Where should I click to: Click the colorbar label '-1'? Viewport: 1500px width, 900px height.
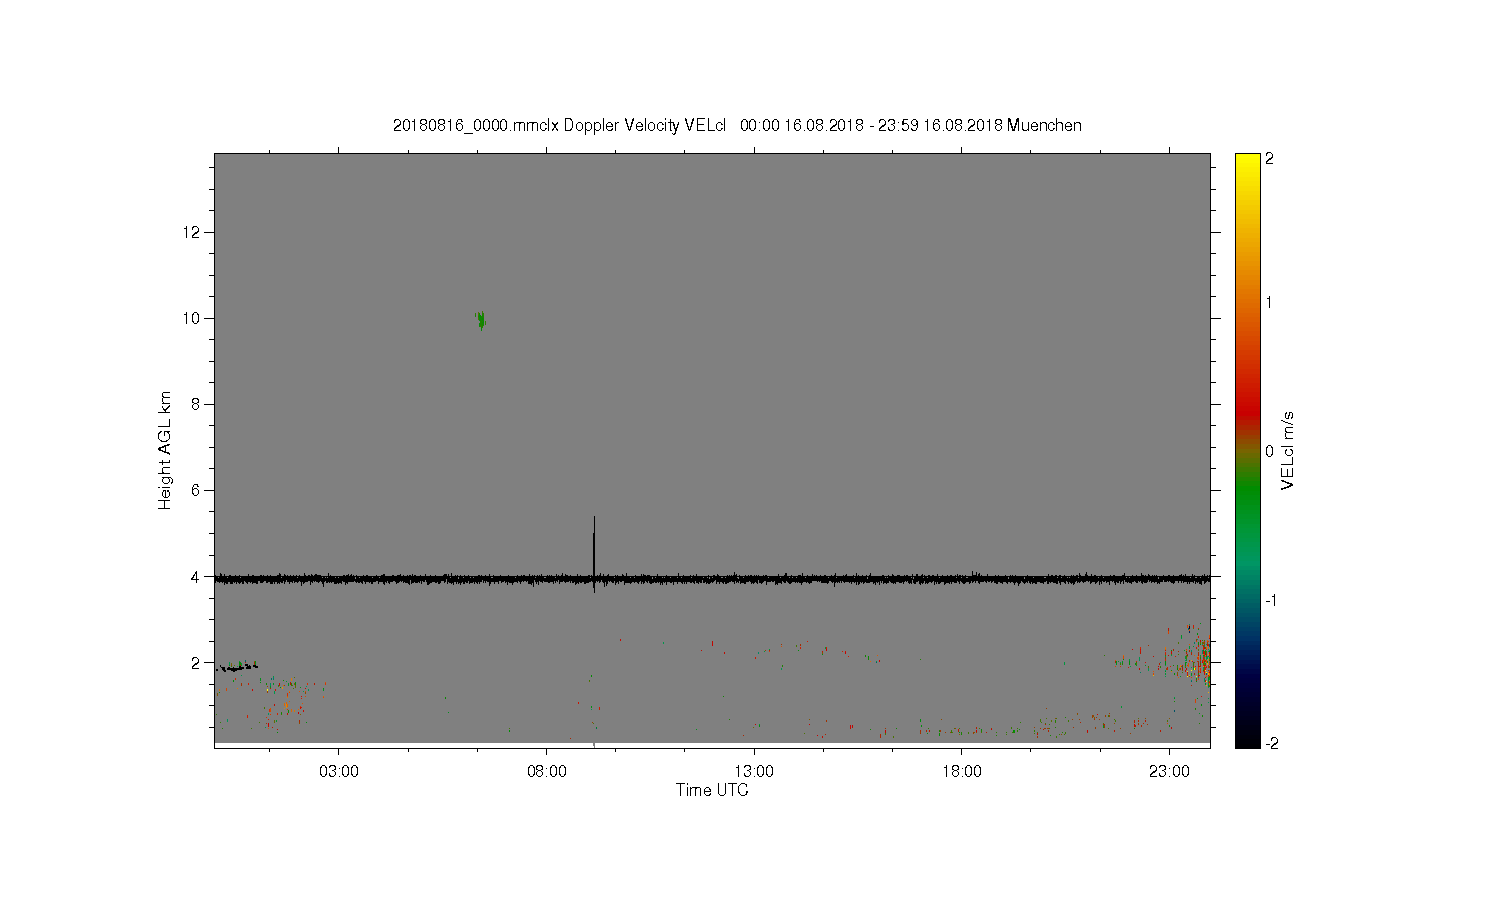click(x=1270, y=600)
